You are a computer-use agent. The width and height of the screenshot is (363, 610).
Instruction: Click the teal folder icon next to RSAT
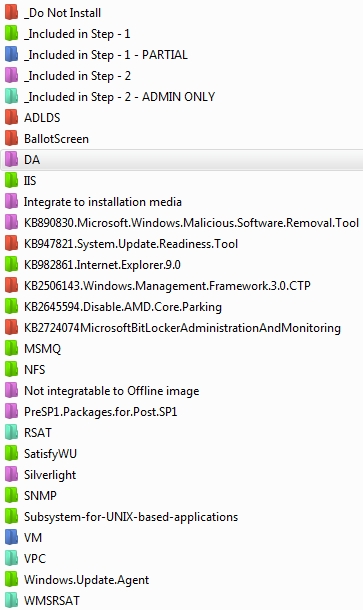(x=11, y=433)
